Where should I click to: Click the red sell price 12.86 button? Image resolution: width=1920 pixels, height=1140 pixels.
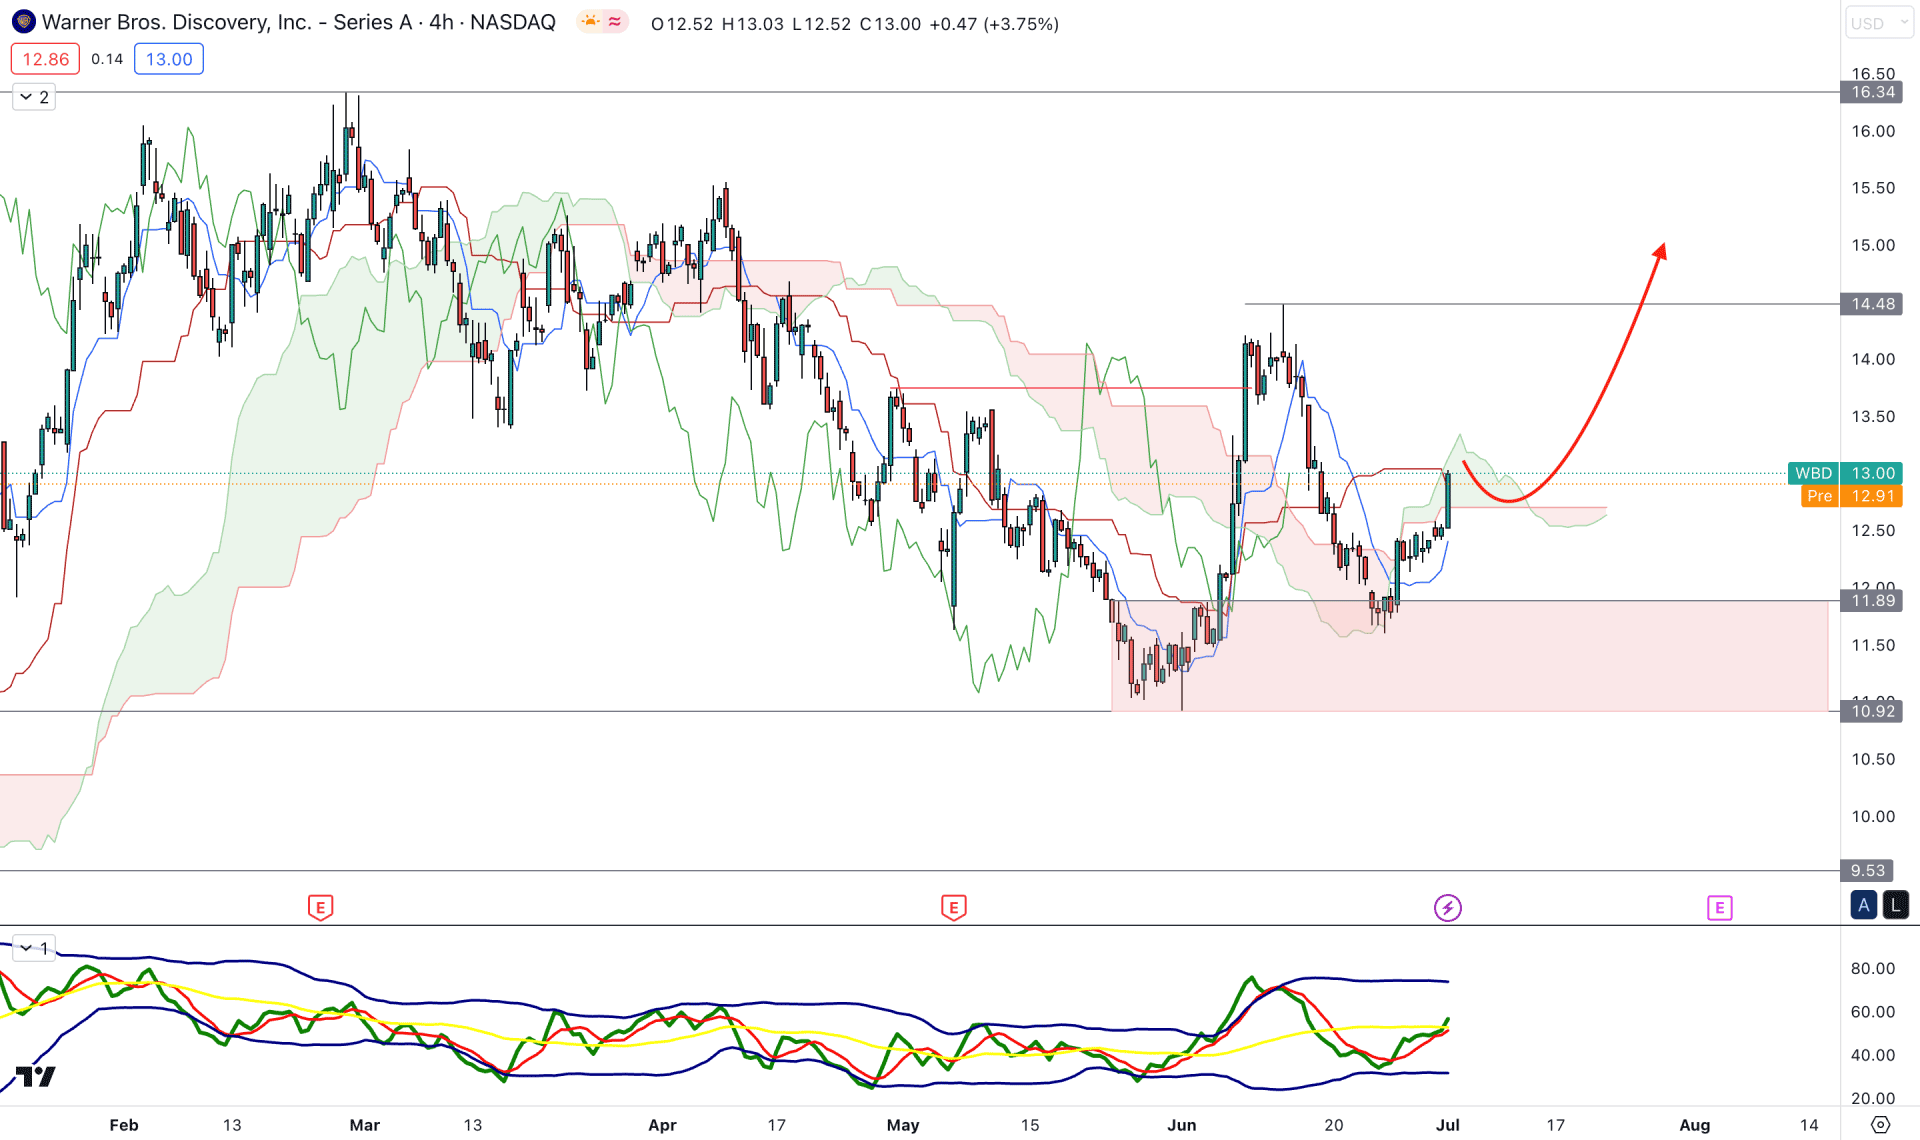tap(45, 59)
